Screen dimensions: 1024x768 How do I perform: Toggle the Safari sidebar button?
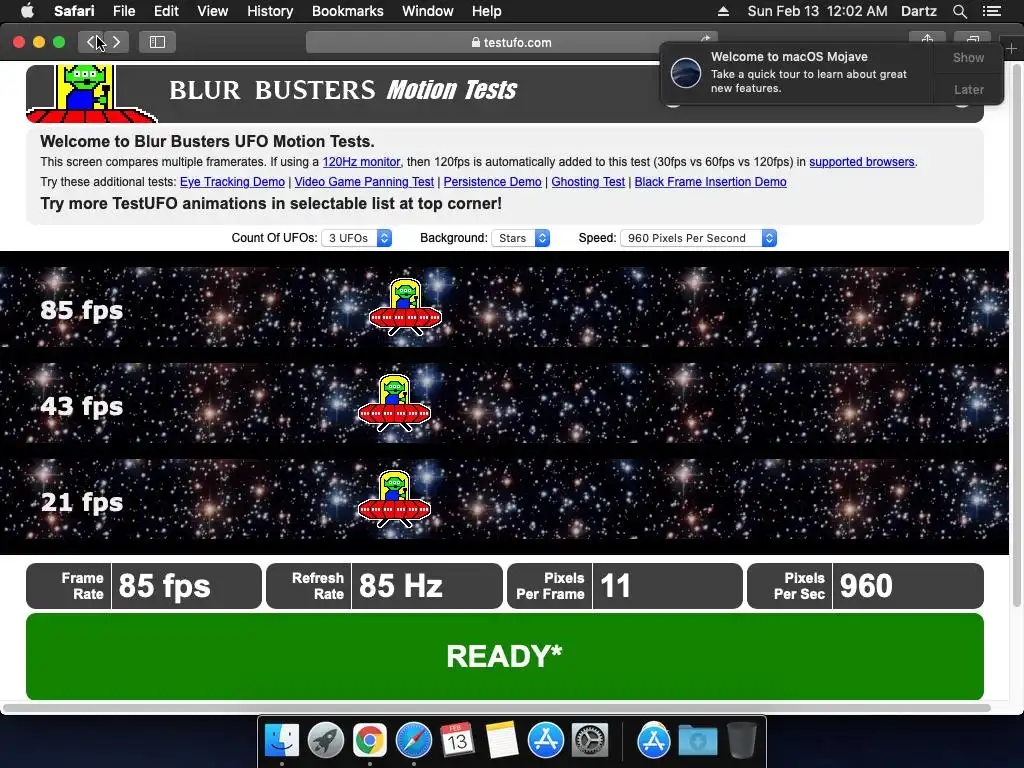click(x=157, y=42)
